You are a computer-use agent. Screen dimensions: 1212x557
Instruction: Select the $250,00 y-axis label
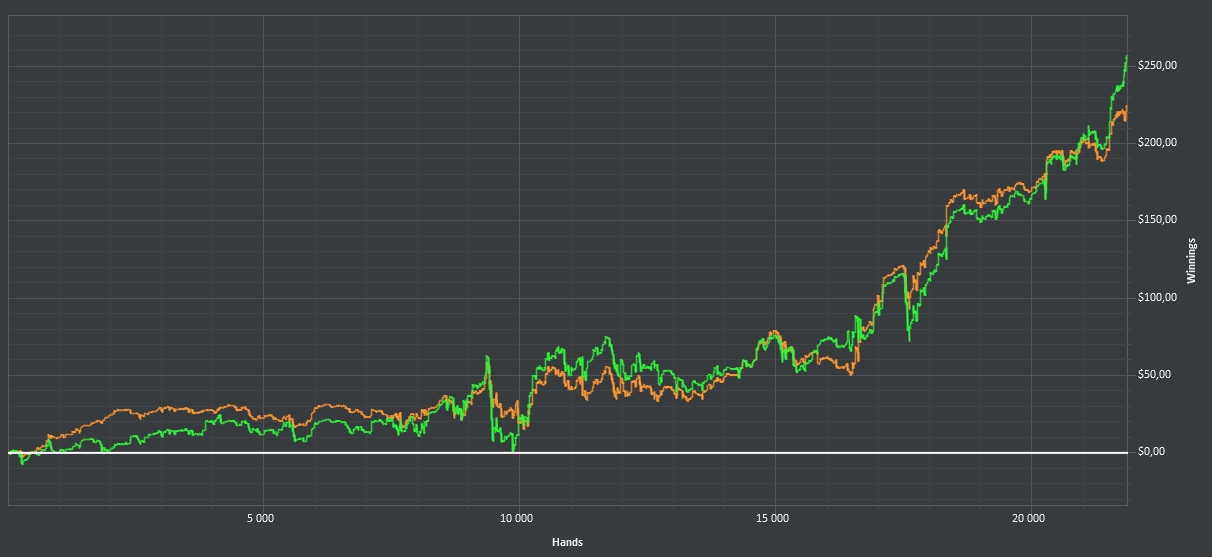click(1157, 66)
